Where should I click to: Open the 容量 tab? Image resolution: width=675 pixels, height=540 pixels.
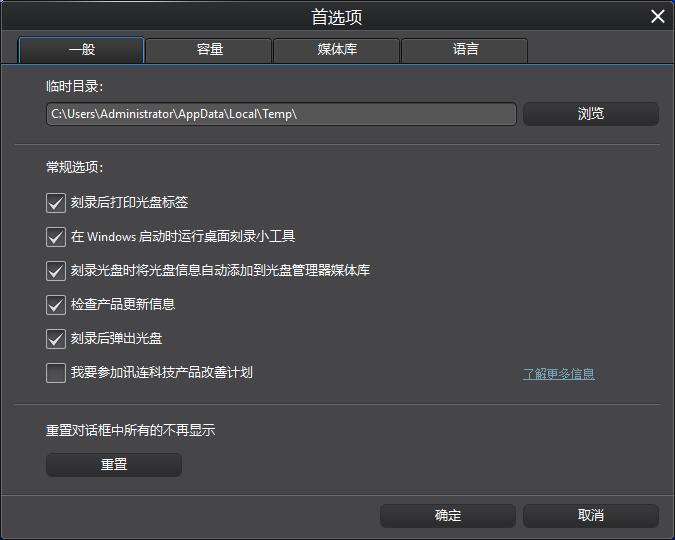(x=209, y=50)
